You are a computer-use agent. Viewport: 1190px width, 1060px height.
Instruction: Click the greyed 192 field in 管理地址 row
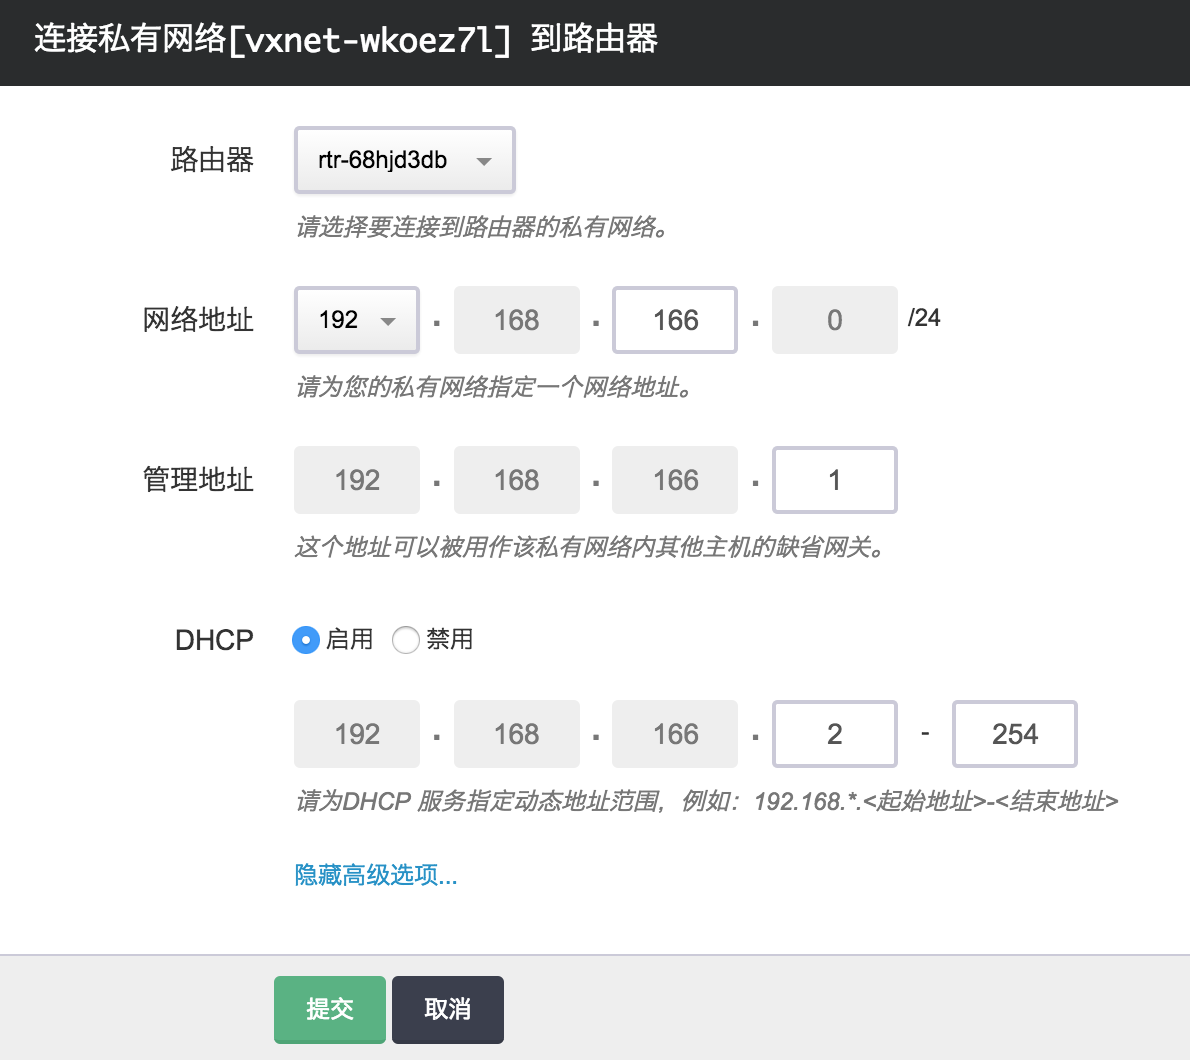coord(357,480)
